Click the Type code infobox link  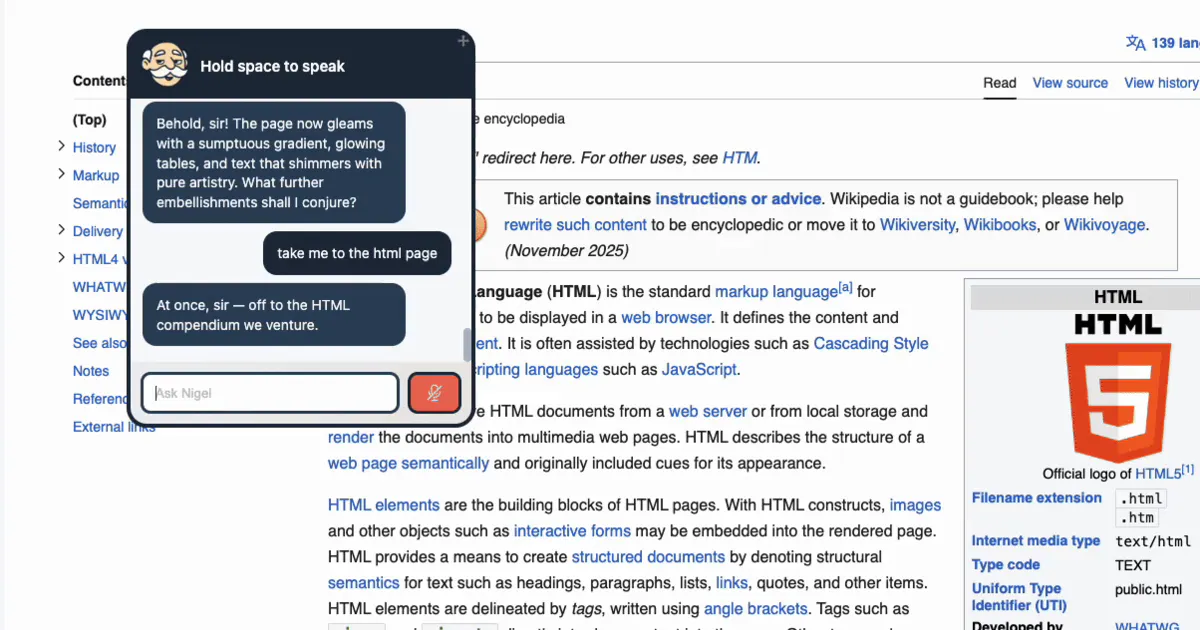[x=1006, y=565]
